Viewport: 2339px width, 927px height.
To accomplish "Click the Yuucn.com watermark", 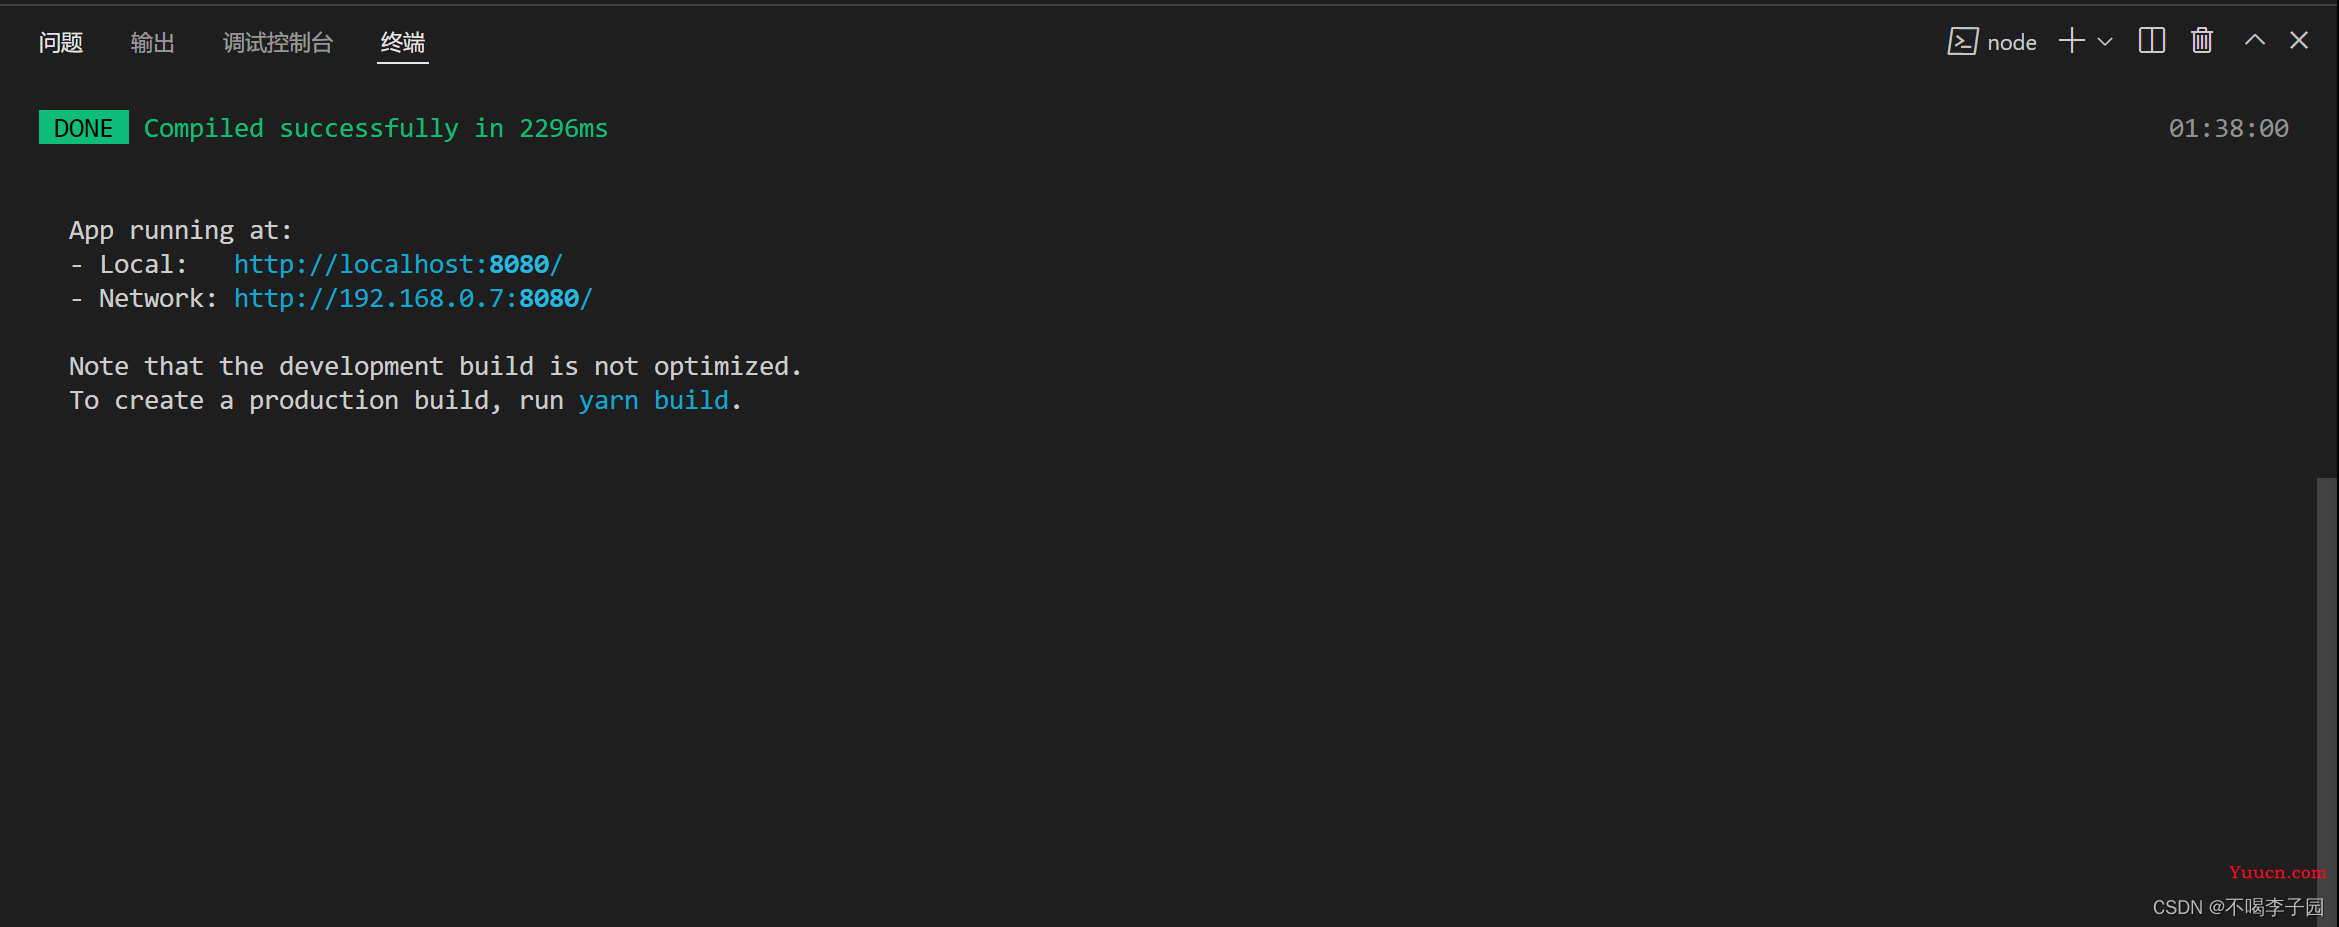I will [2277, 872].
